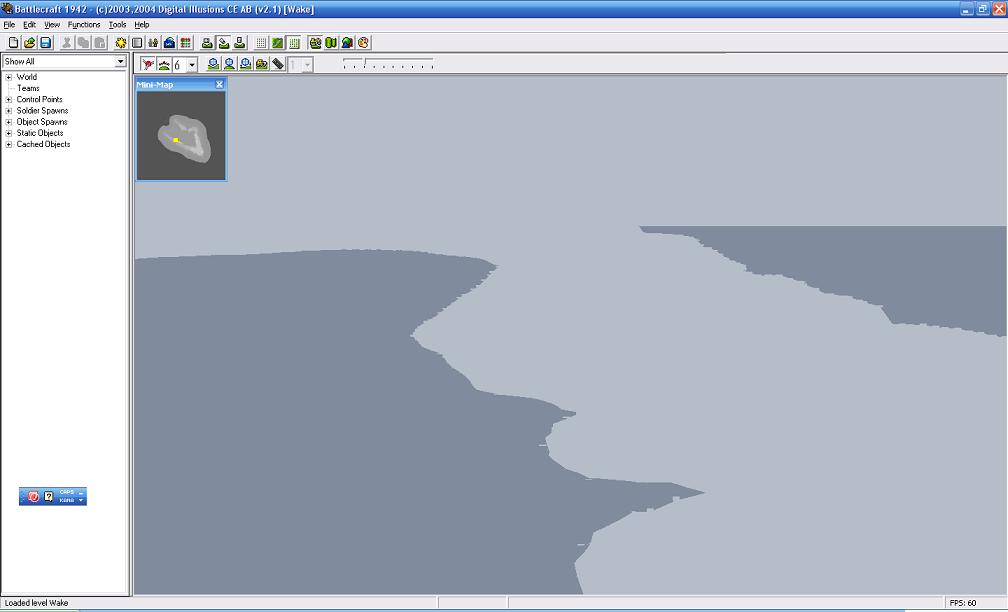This screenshot has height=612, width=1008.
Task: Expand the World tree node
Action: tap(9, 77)
